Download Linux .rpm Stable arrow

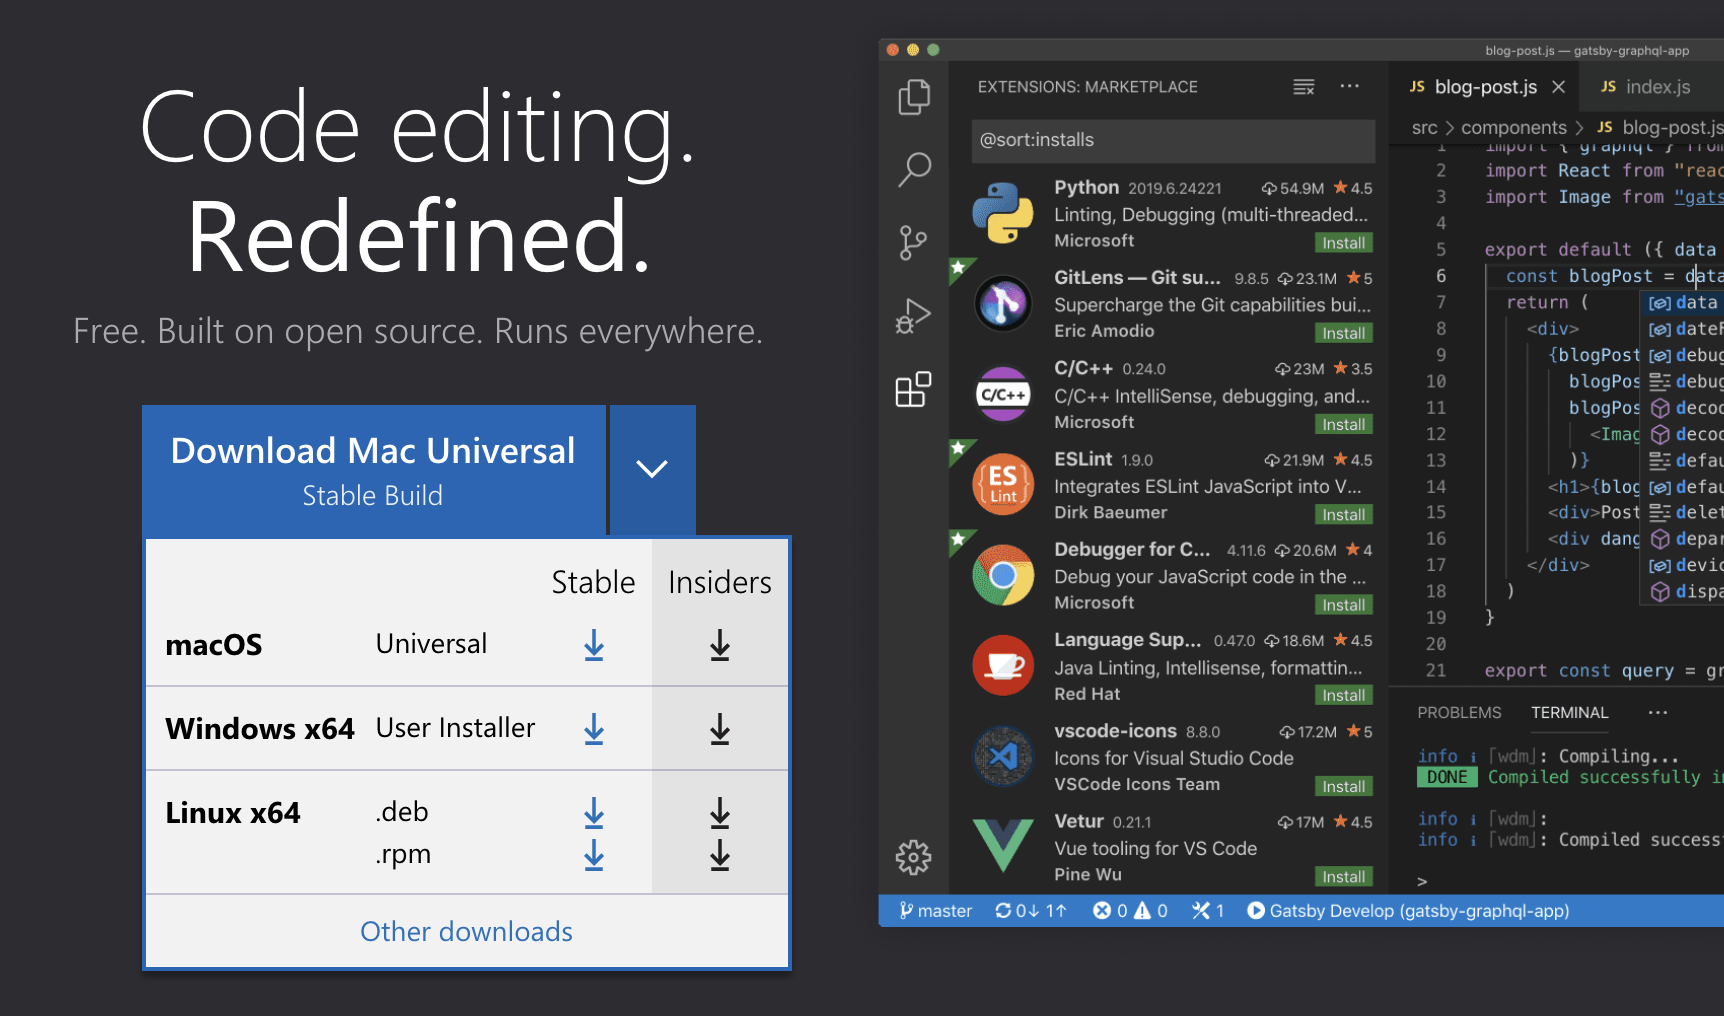[594, 855]
